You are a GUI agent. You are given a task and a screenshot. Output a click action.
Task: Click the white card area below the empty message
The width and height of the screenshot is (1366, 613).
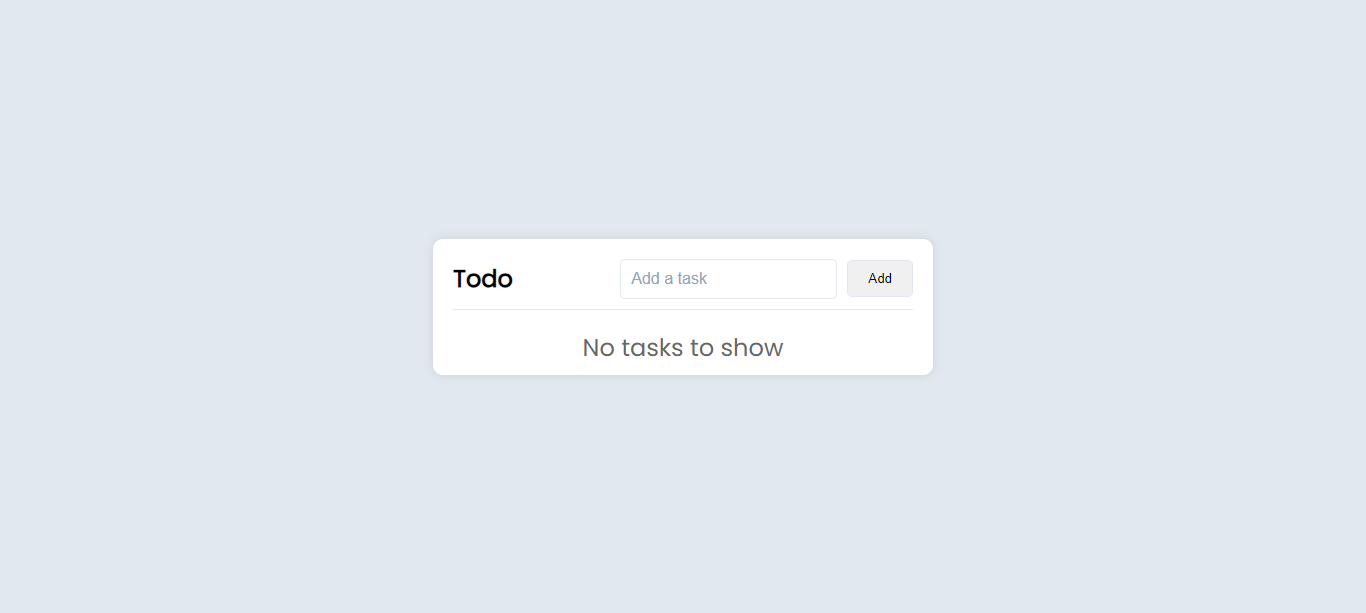click(x=683, y=369)
